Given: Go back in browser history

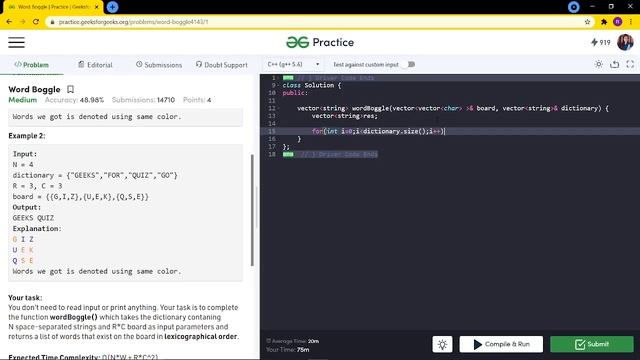Looking at the screenshot, I should click(9, 22).
